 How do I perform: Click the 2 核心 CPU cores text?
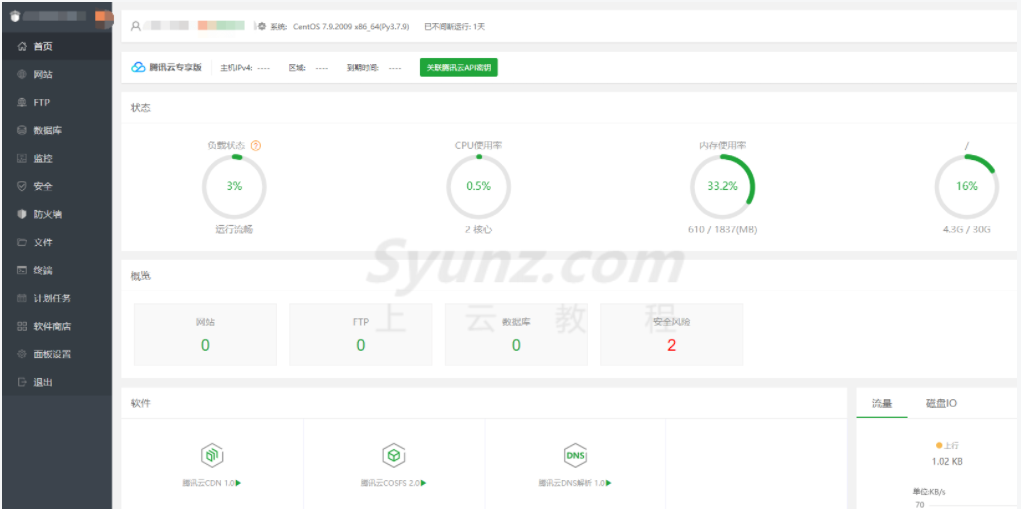(479, 230)
